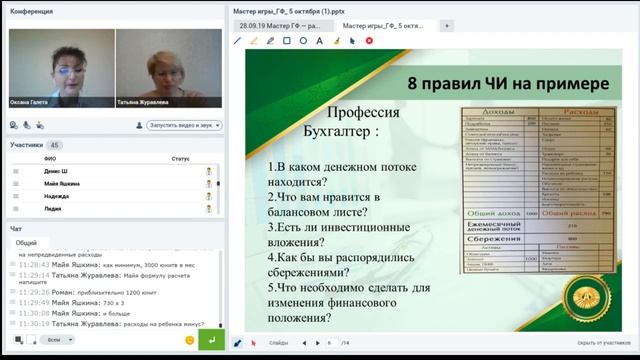Click participant name 'Надежда'
This screenshot has height=360, width=640.
(x=56, y=196)
